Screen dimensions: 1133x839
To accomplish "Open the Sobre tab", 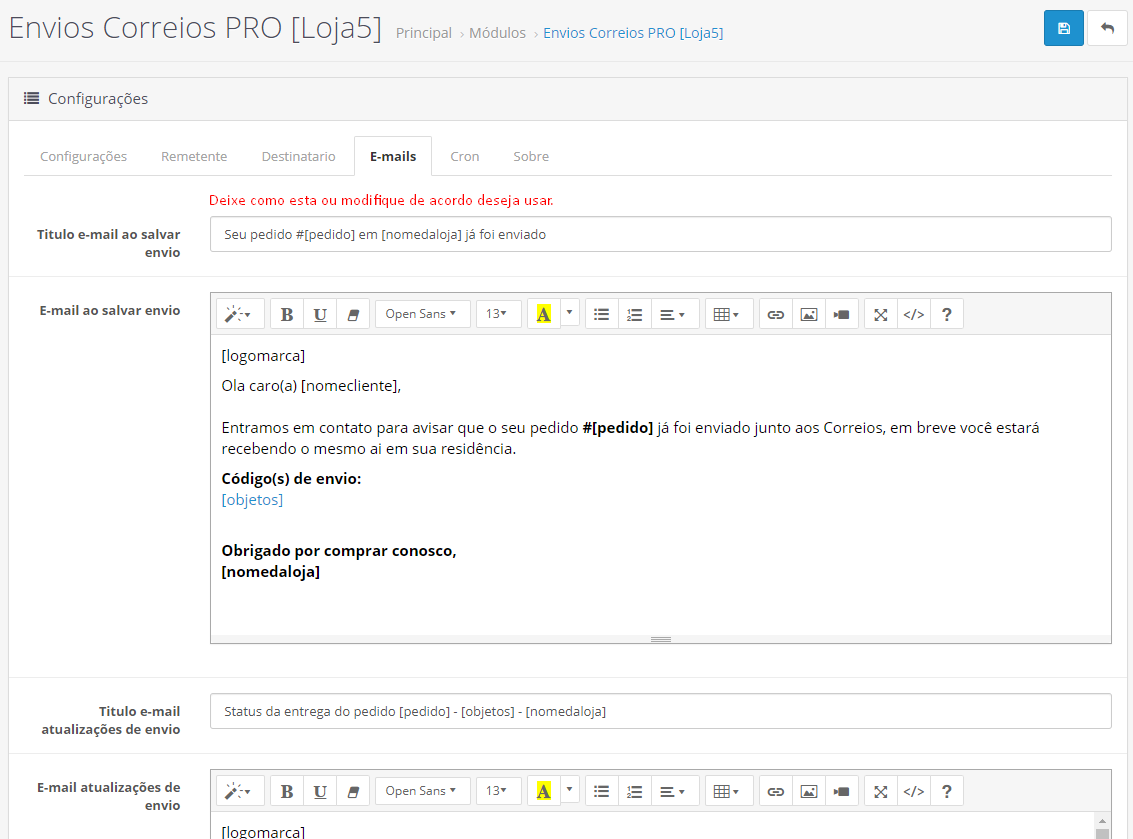I will (x=531, y=156).
